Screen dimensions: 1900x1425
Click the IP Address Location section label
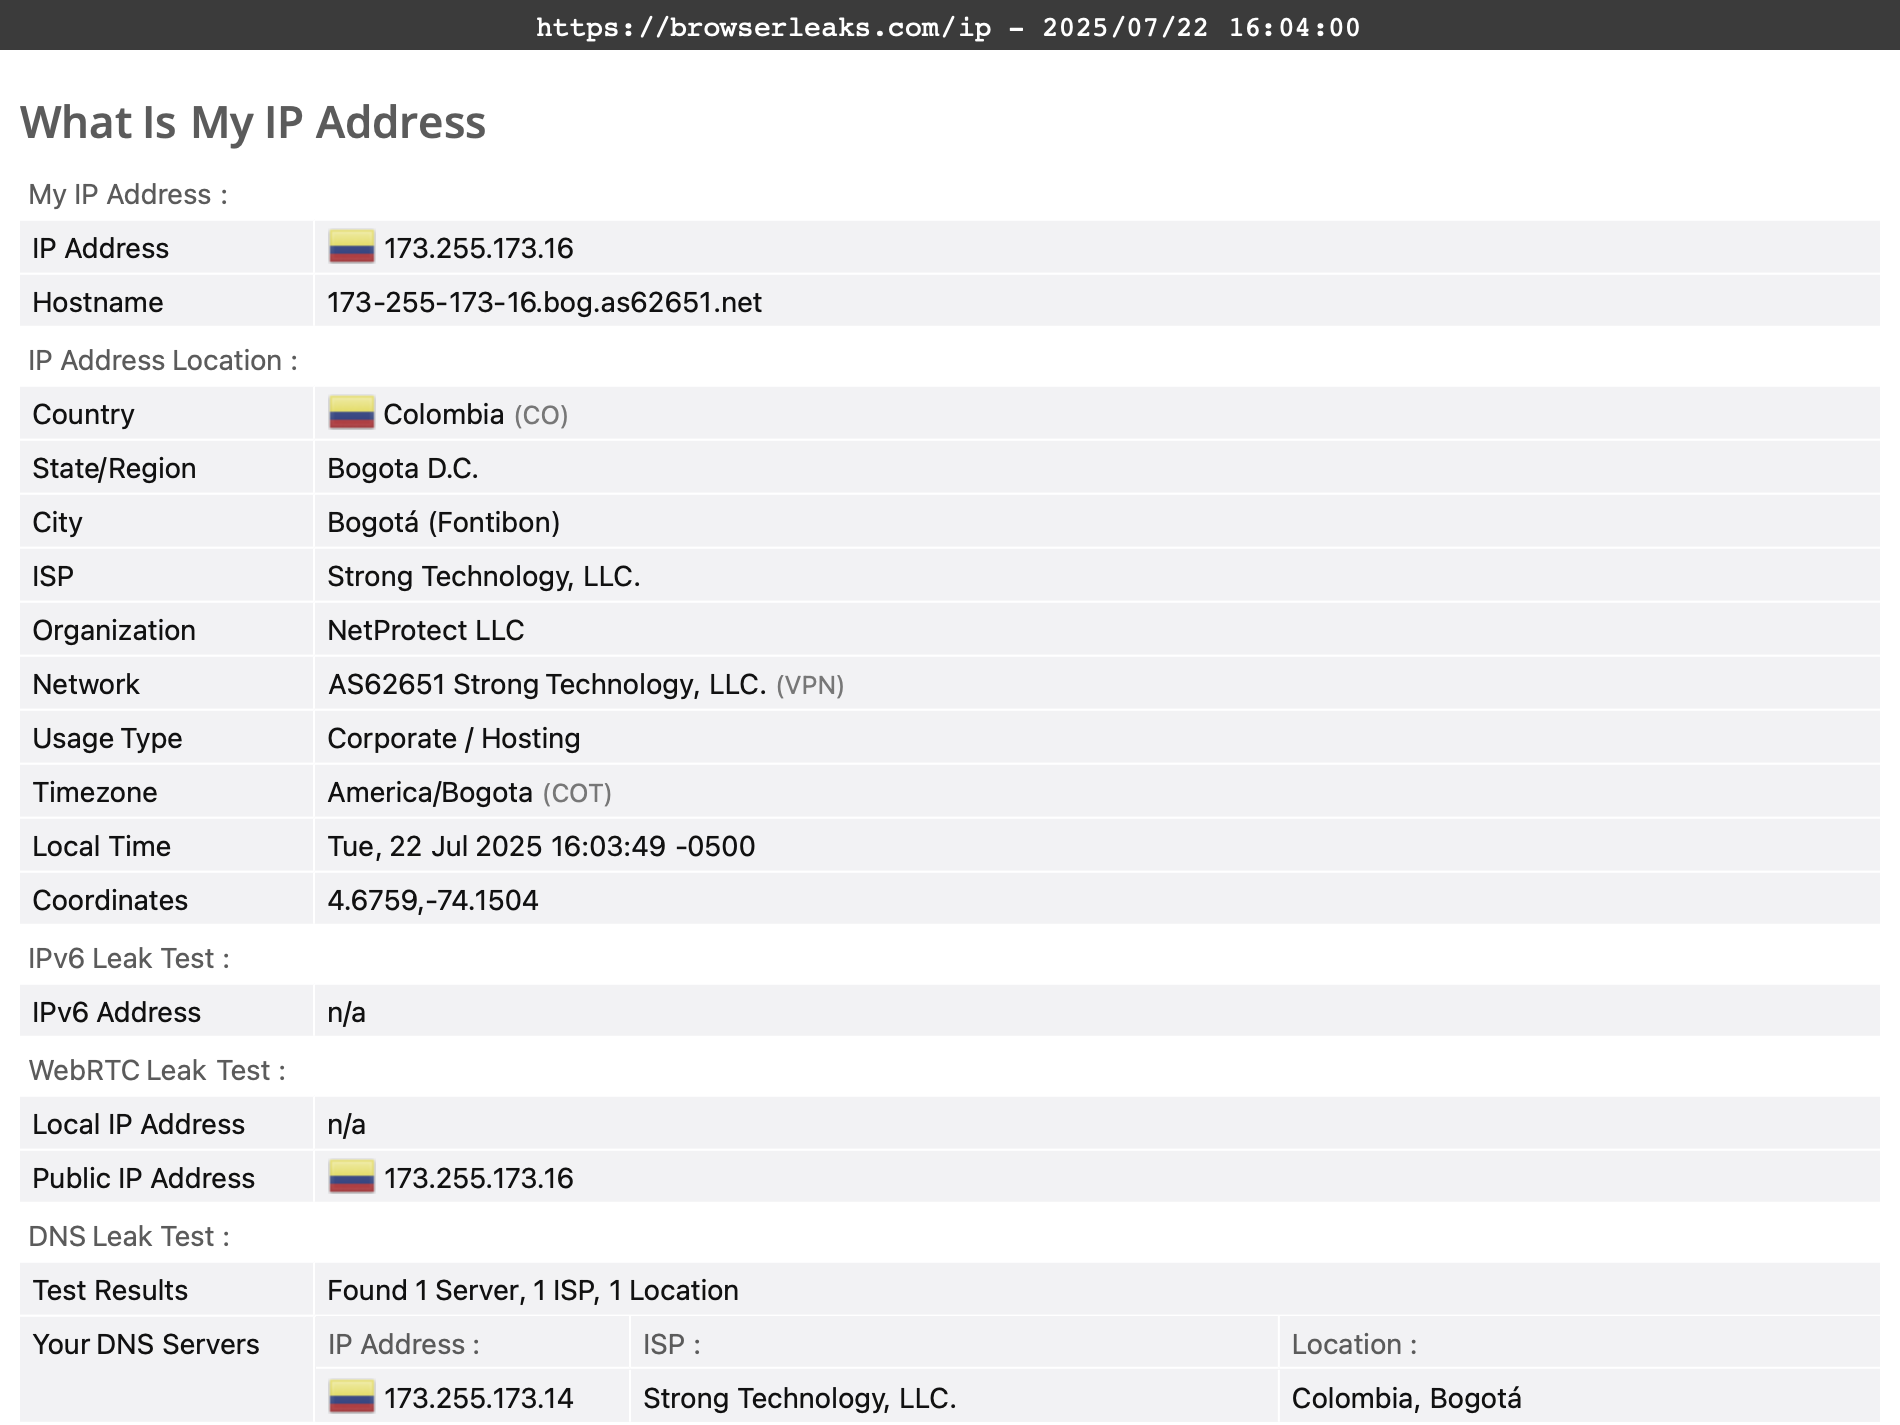[163, 360]
